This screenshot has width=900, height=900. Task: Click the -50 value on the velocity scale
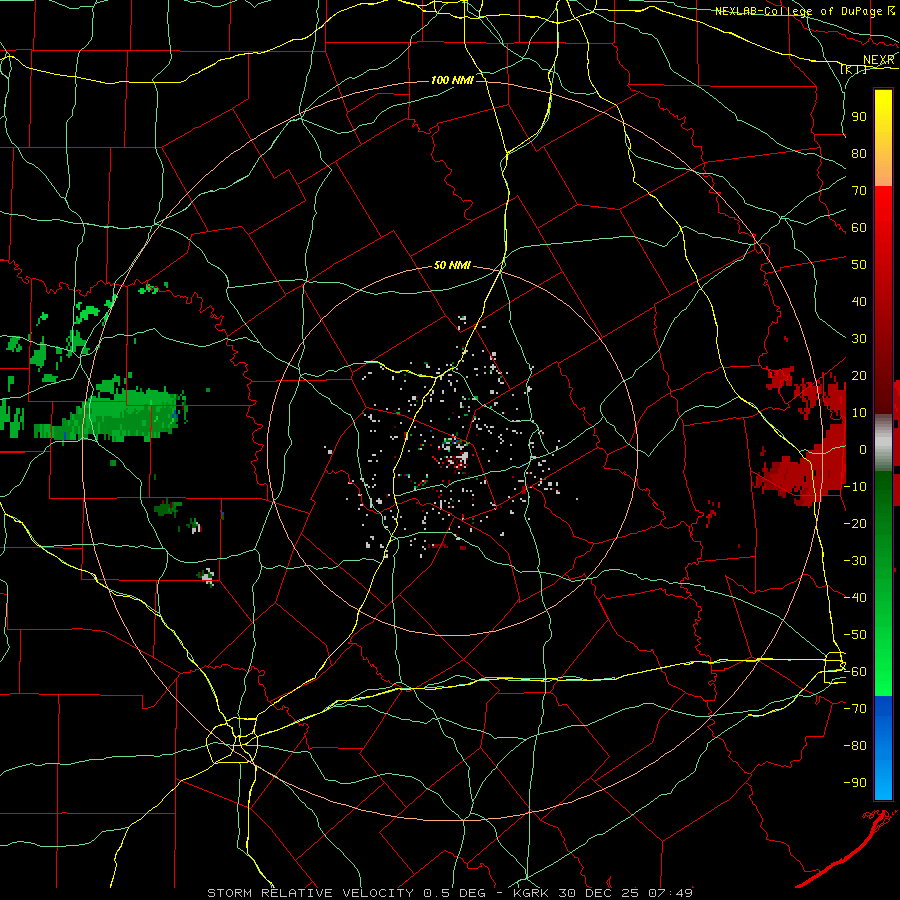(855, 635)
